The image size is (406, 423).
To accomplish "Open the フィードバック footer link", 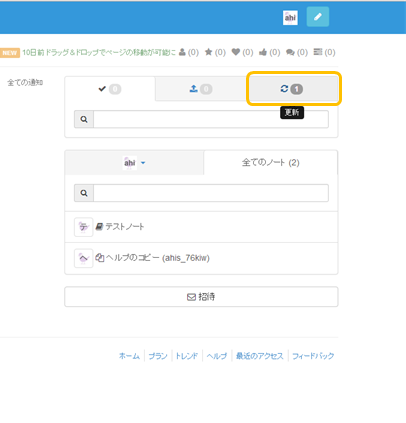I will tap(313, 356).
